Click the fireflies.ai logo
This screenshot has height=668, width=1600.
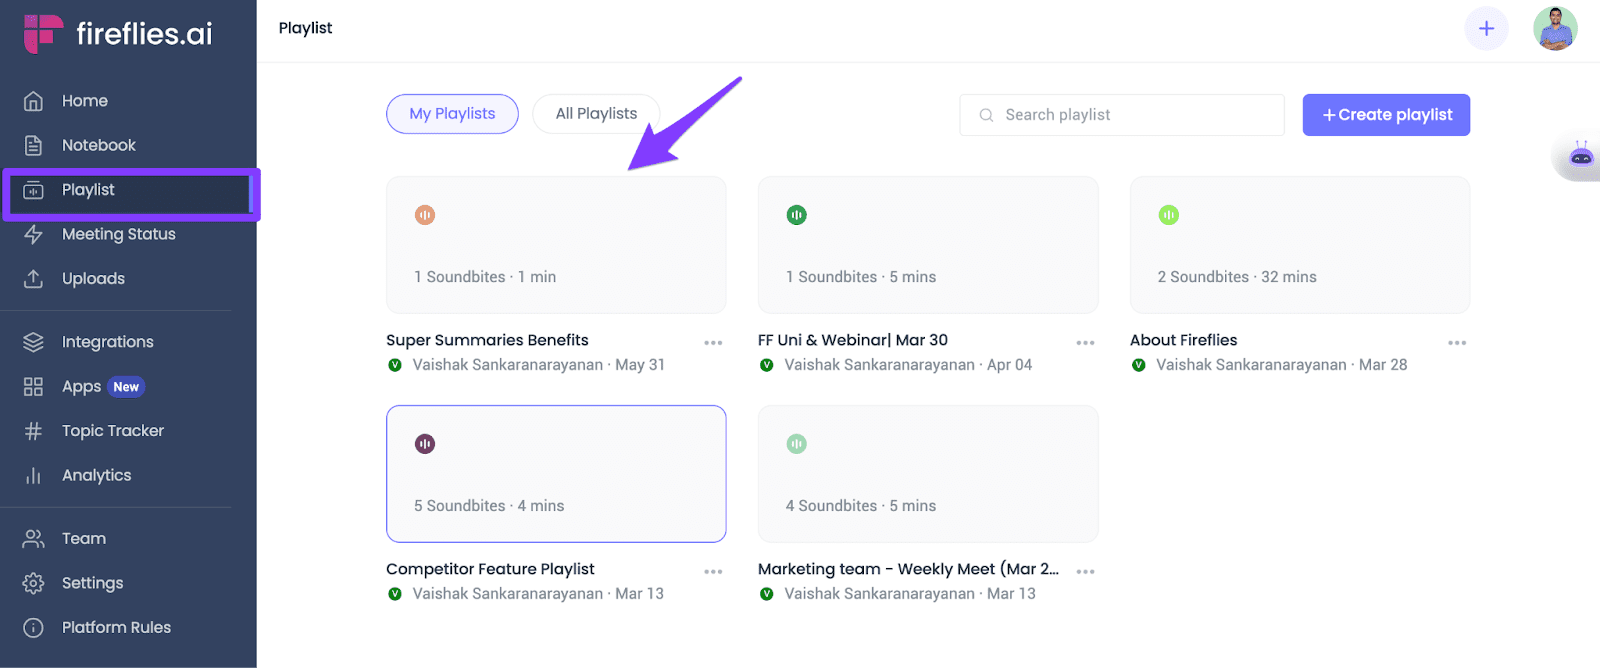(118, 33)
